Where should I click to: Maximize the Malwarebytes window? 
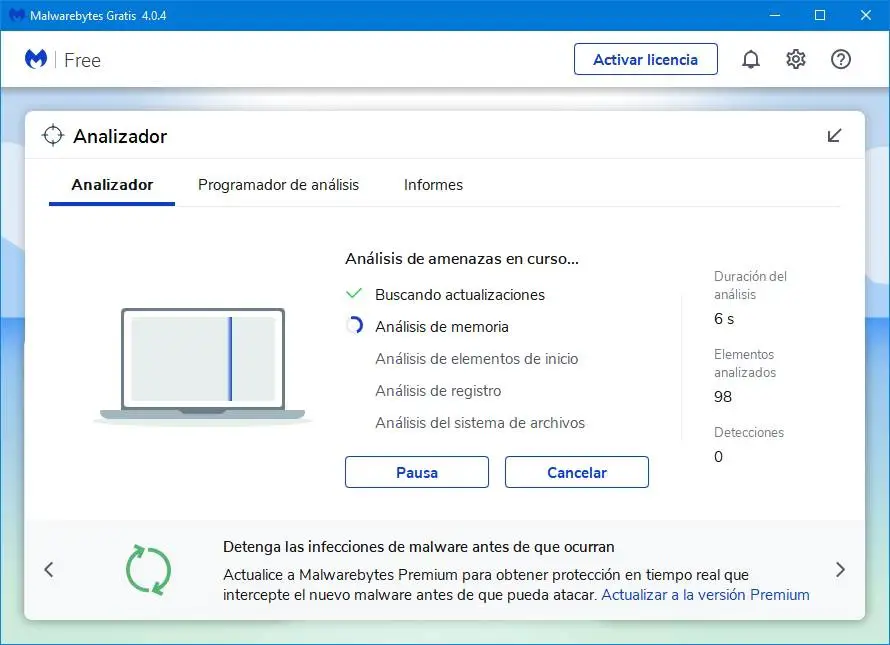click(x=820, y=15)
